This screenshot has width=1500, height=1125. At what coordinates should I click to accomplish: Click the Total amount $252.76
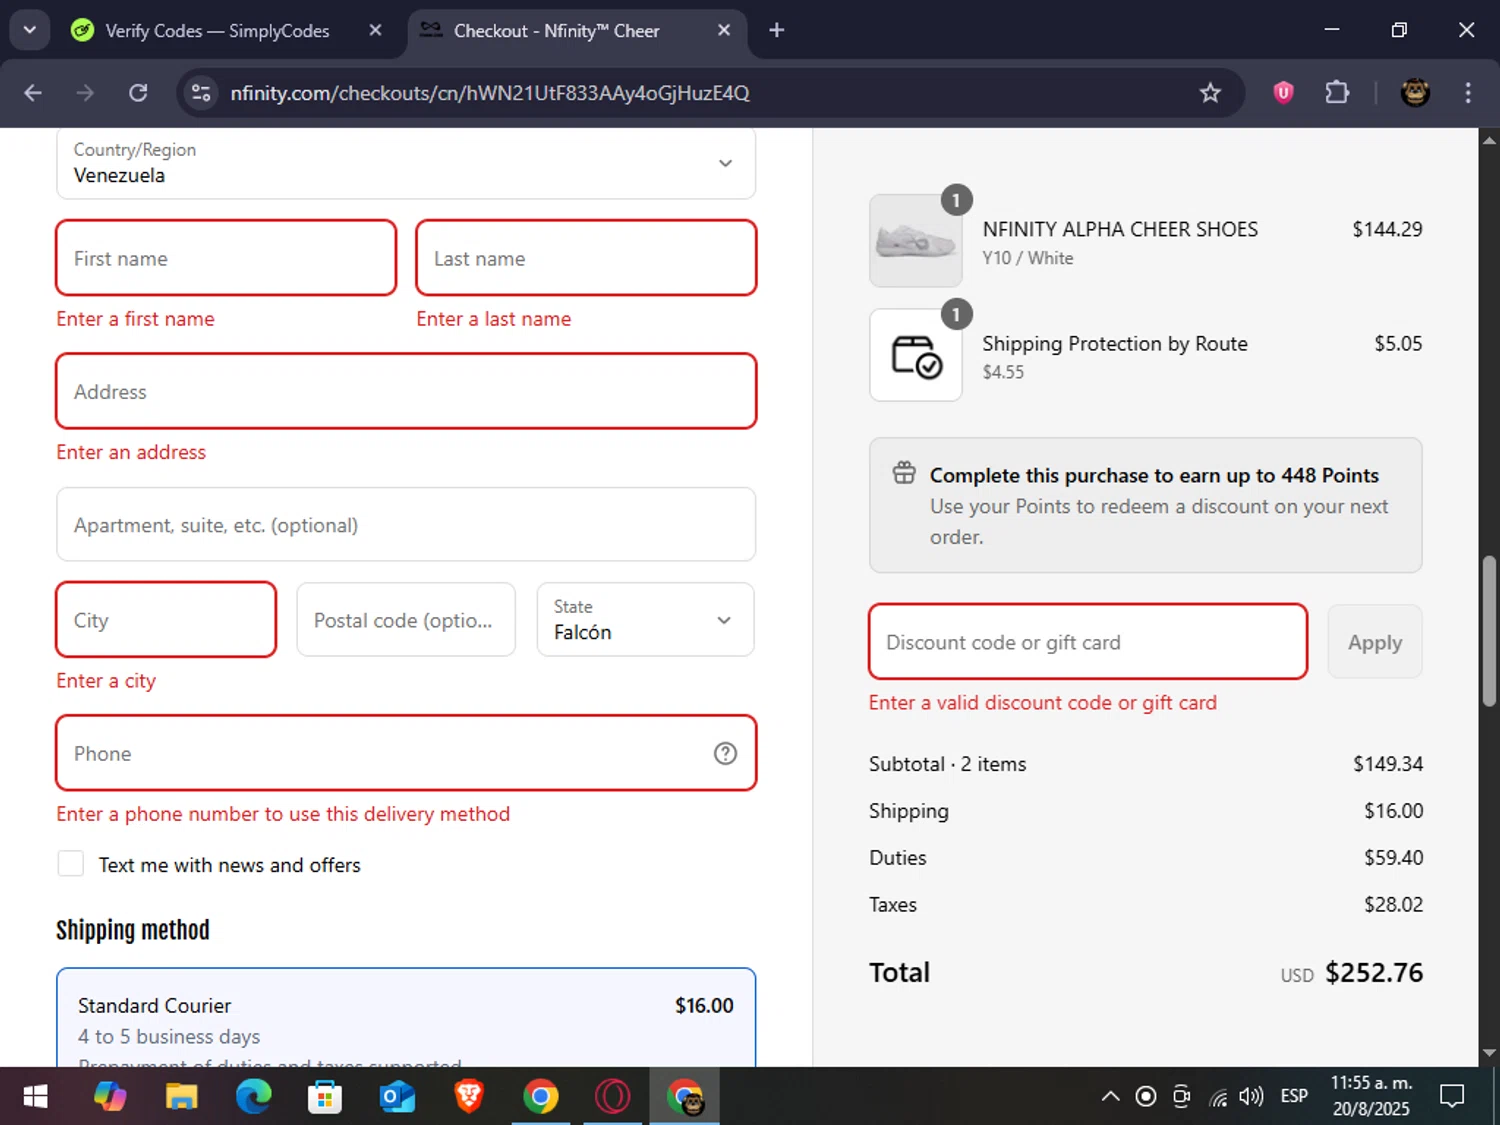click(x=1374, y=972)
